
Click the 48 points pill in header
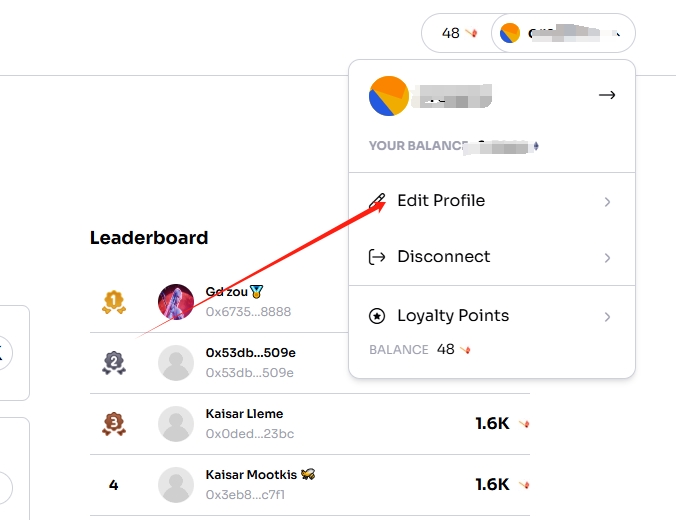458,33
